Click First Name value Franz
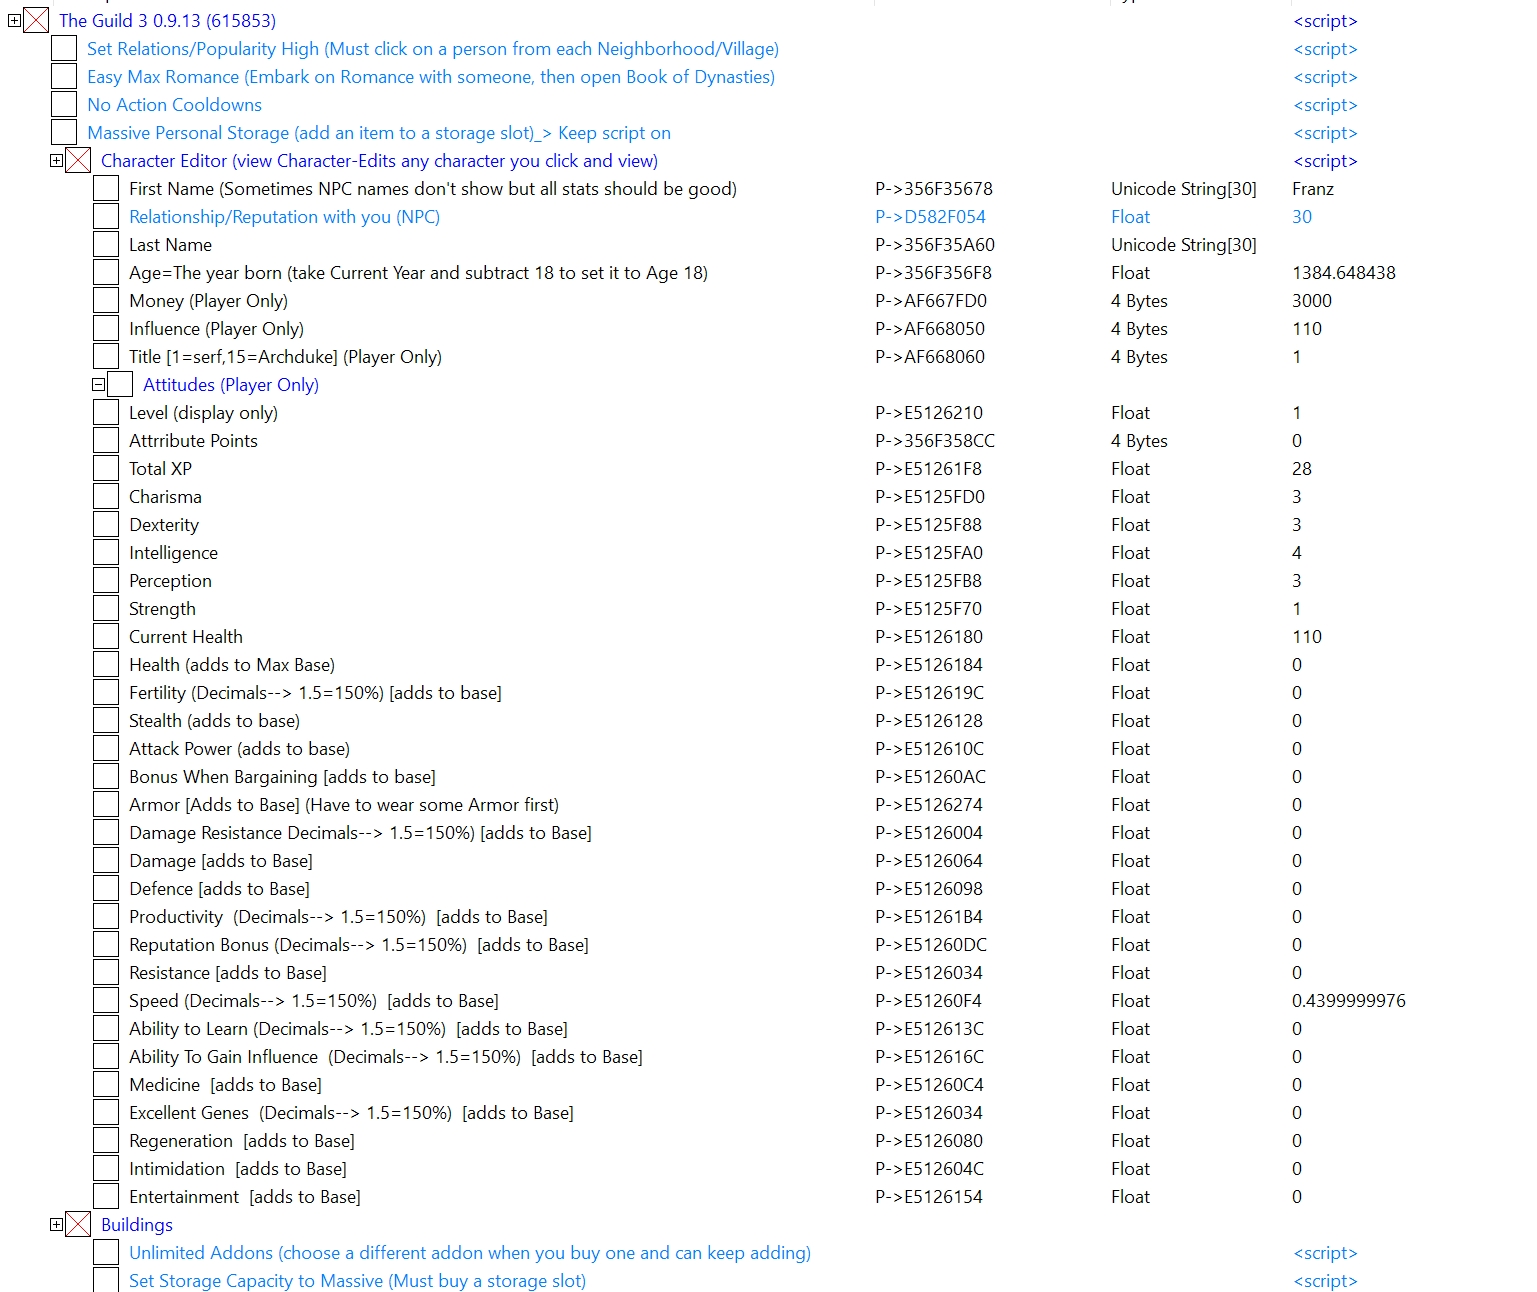The width and height of the screenshot is (1537, 1292). coord(1313,188)
